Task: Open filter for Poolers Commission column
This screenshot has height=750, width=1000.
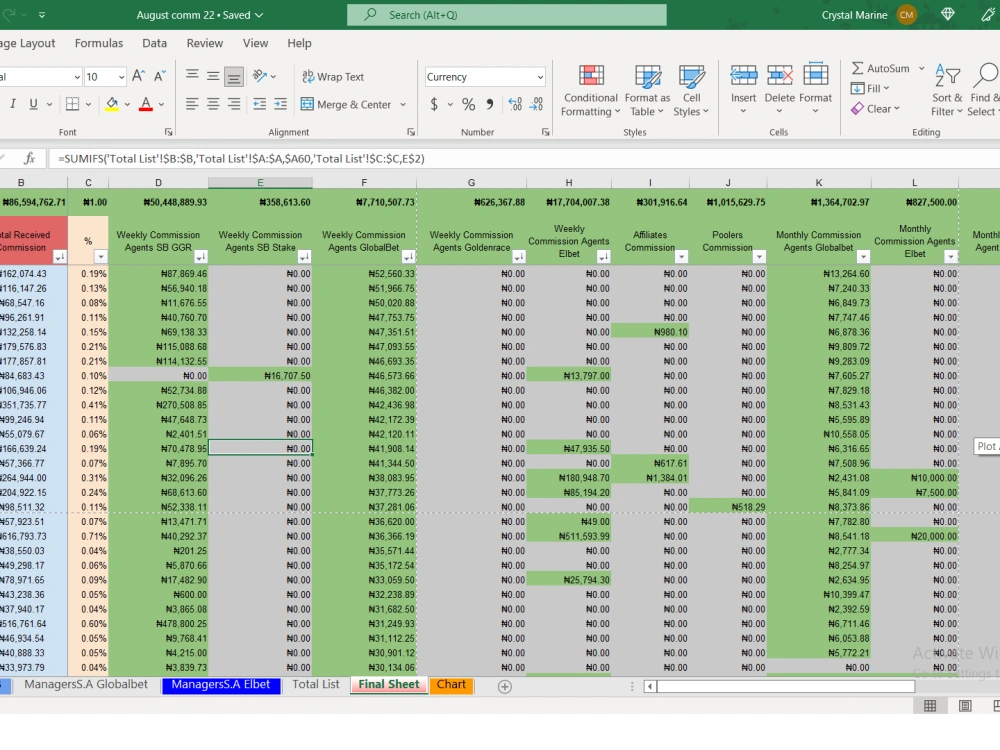Action: coord(759,257)
